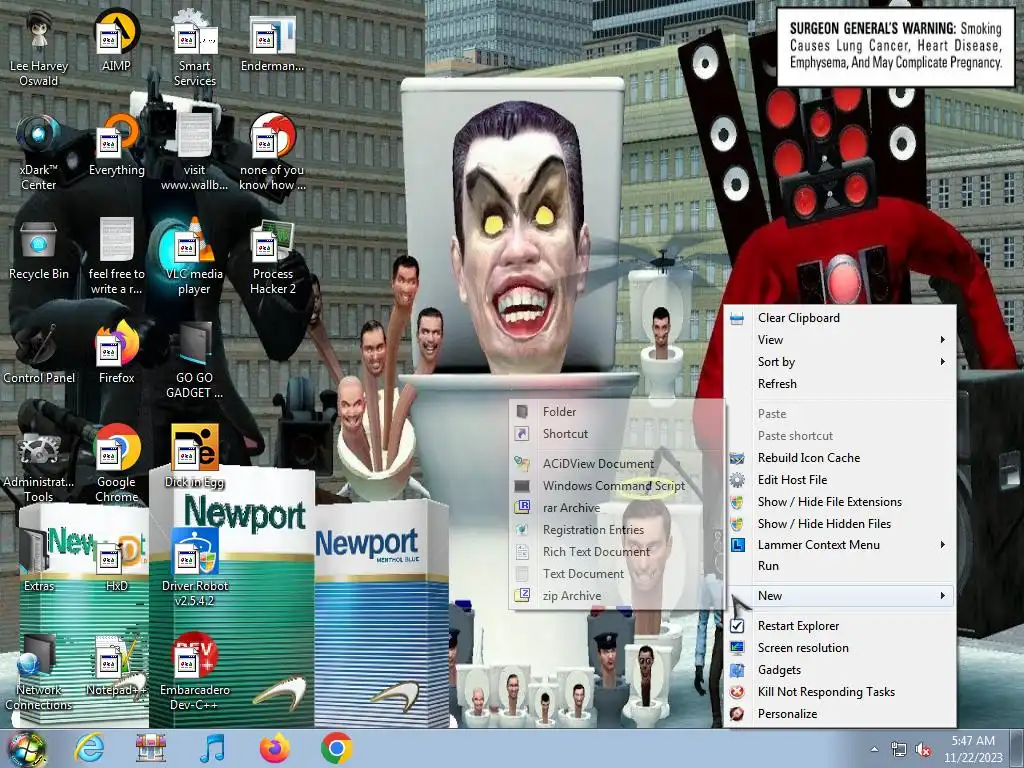
Task: Click the muted volume tray icon
Action: tap(923, 750)
